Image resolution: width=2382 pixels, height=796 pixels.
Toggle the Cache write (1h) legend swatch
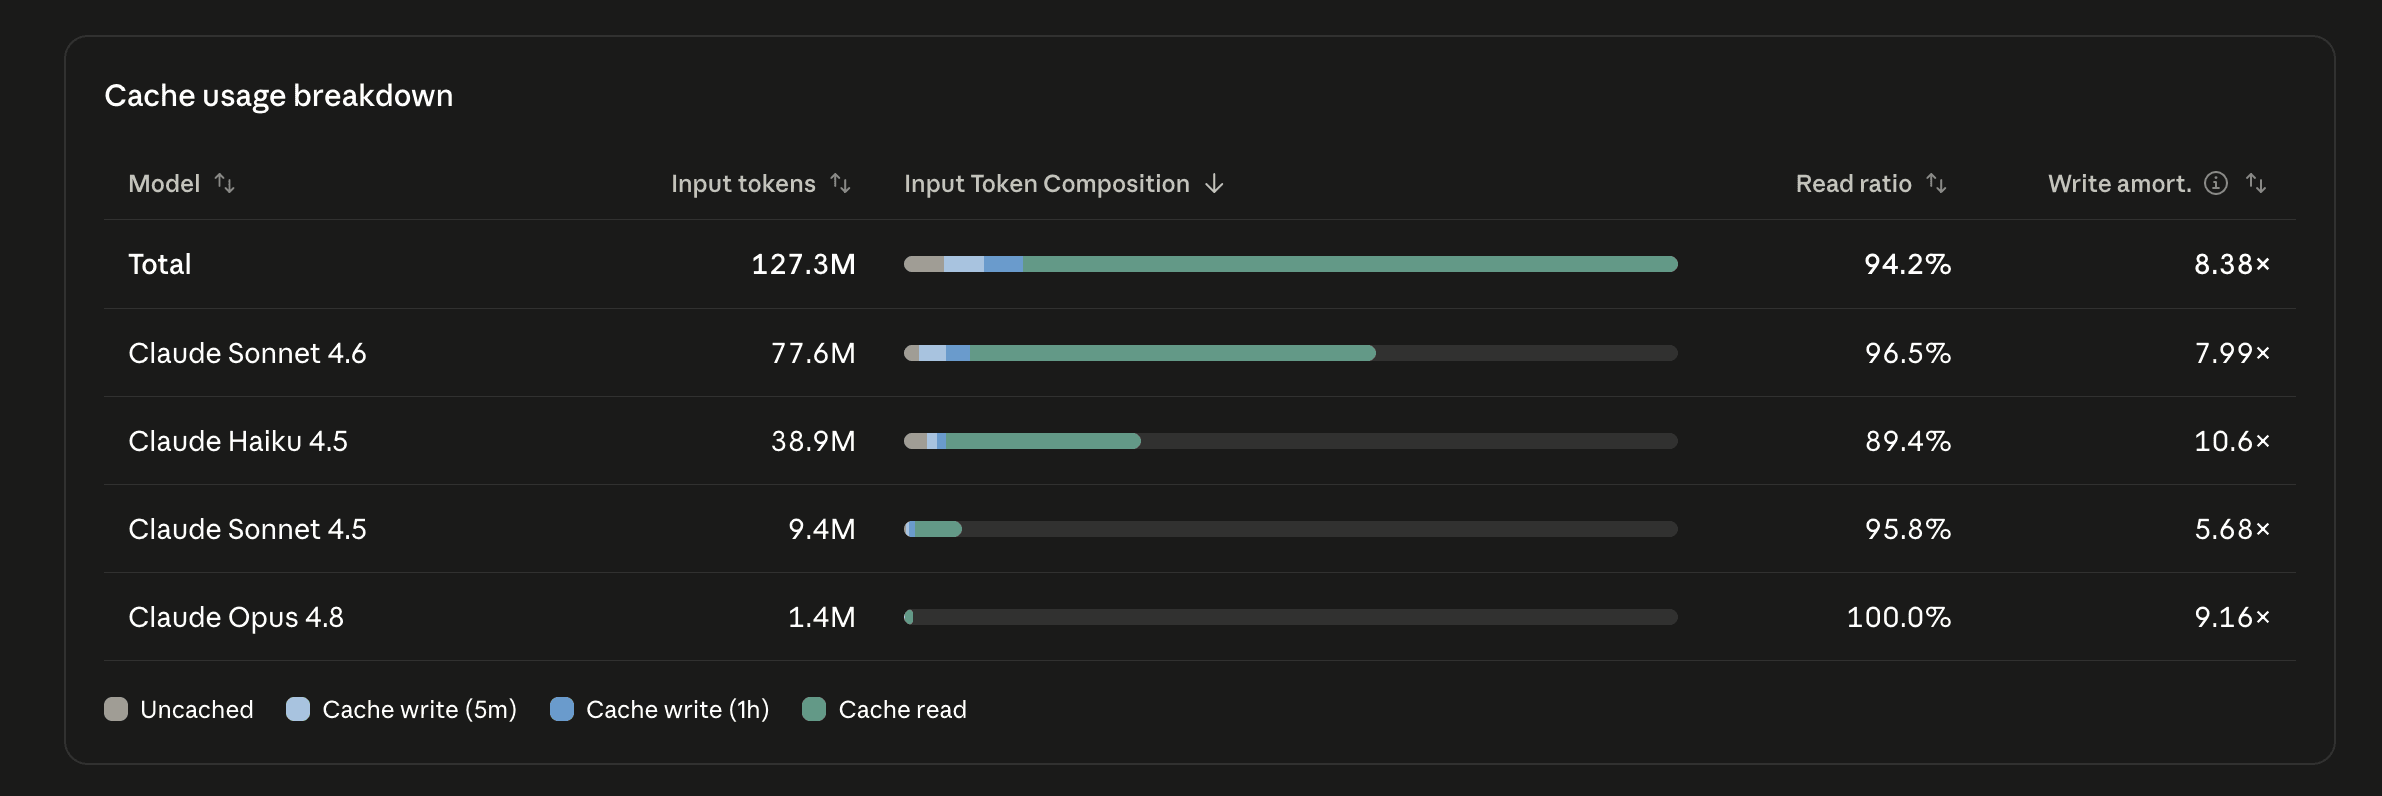point(562,709)
